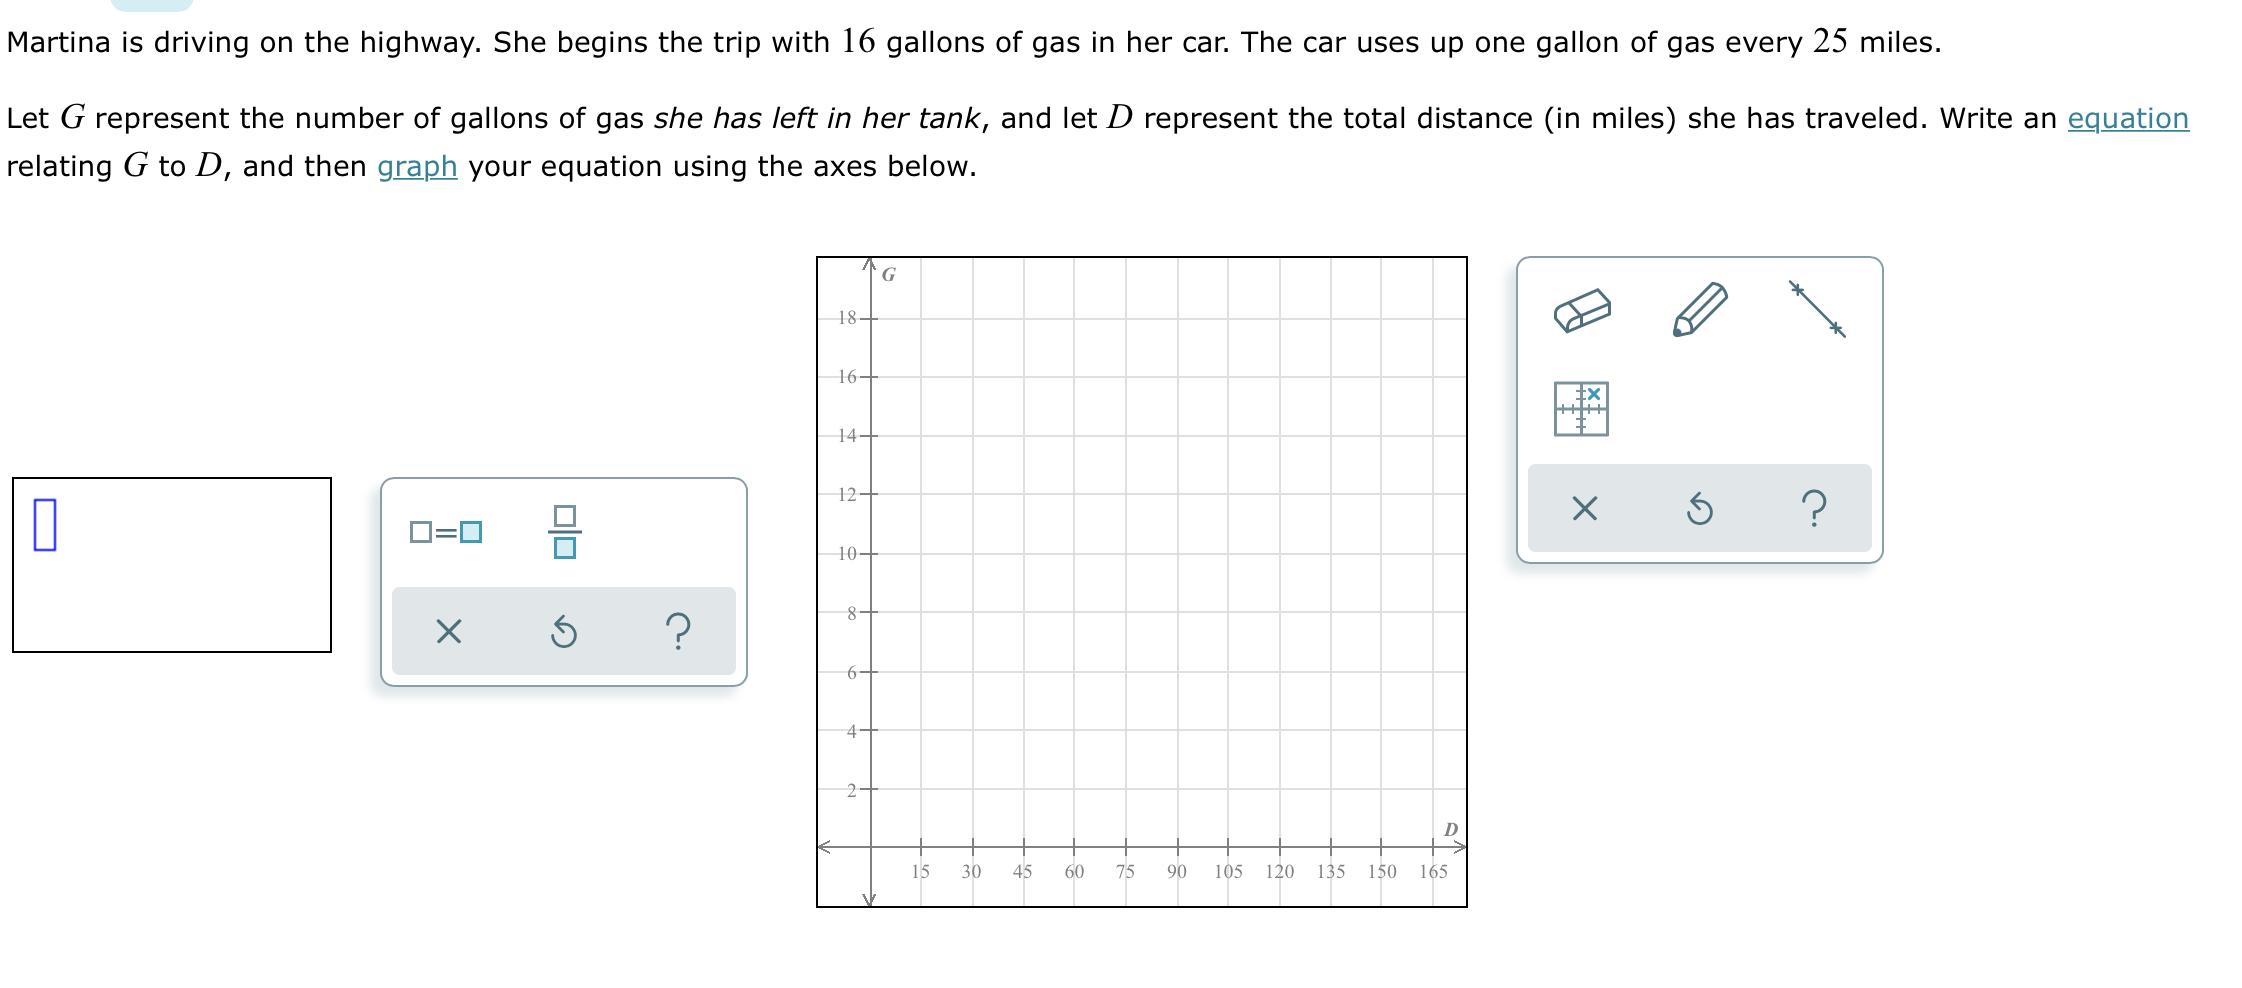
Task: Open the 'equation' definition link
Action: [2128, 118]
